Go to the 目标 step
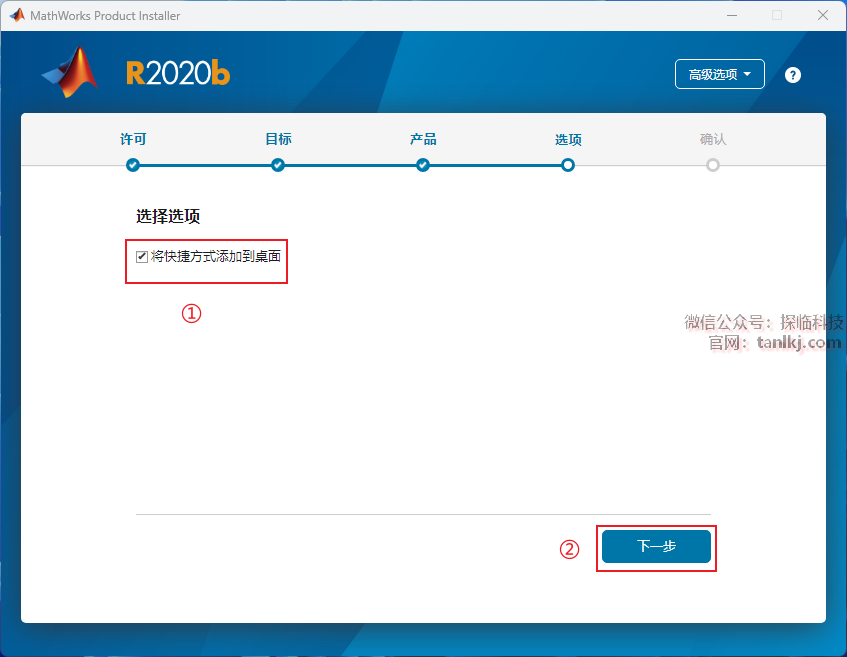This screenshot has height=657, width=847. coord(278,139)
